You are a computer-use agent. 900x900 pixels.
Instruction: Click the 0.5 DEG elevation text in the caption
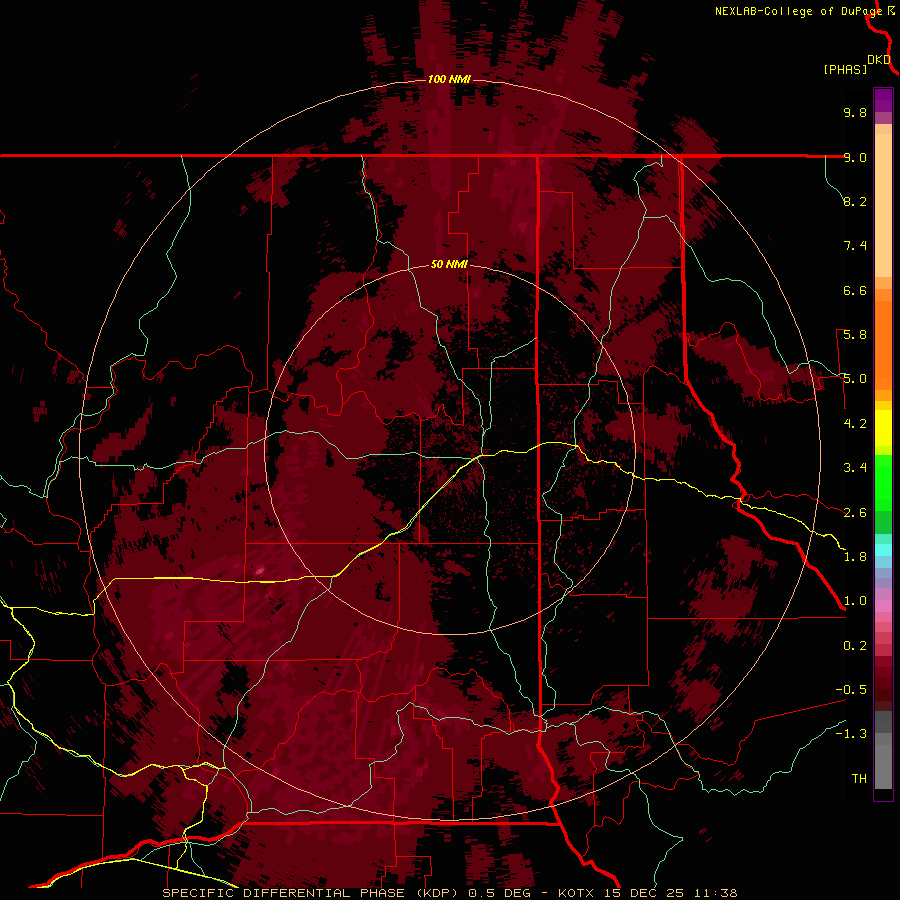[501, 893]
